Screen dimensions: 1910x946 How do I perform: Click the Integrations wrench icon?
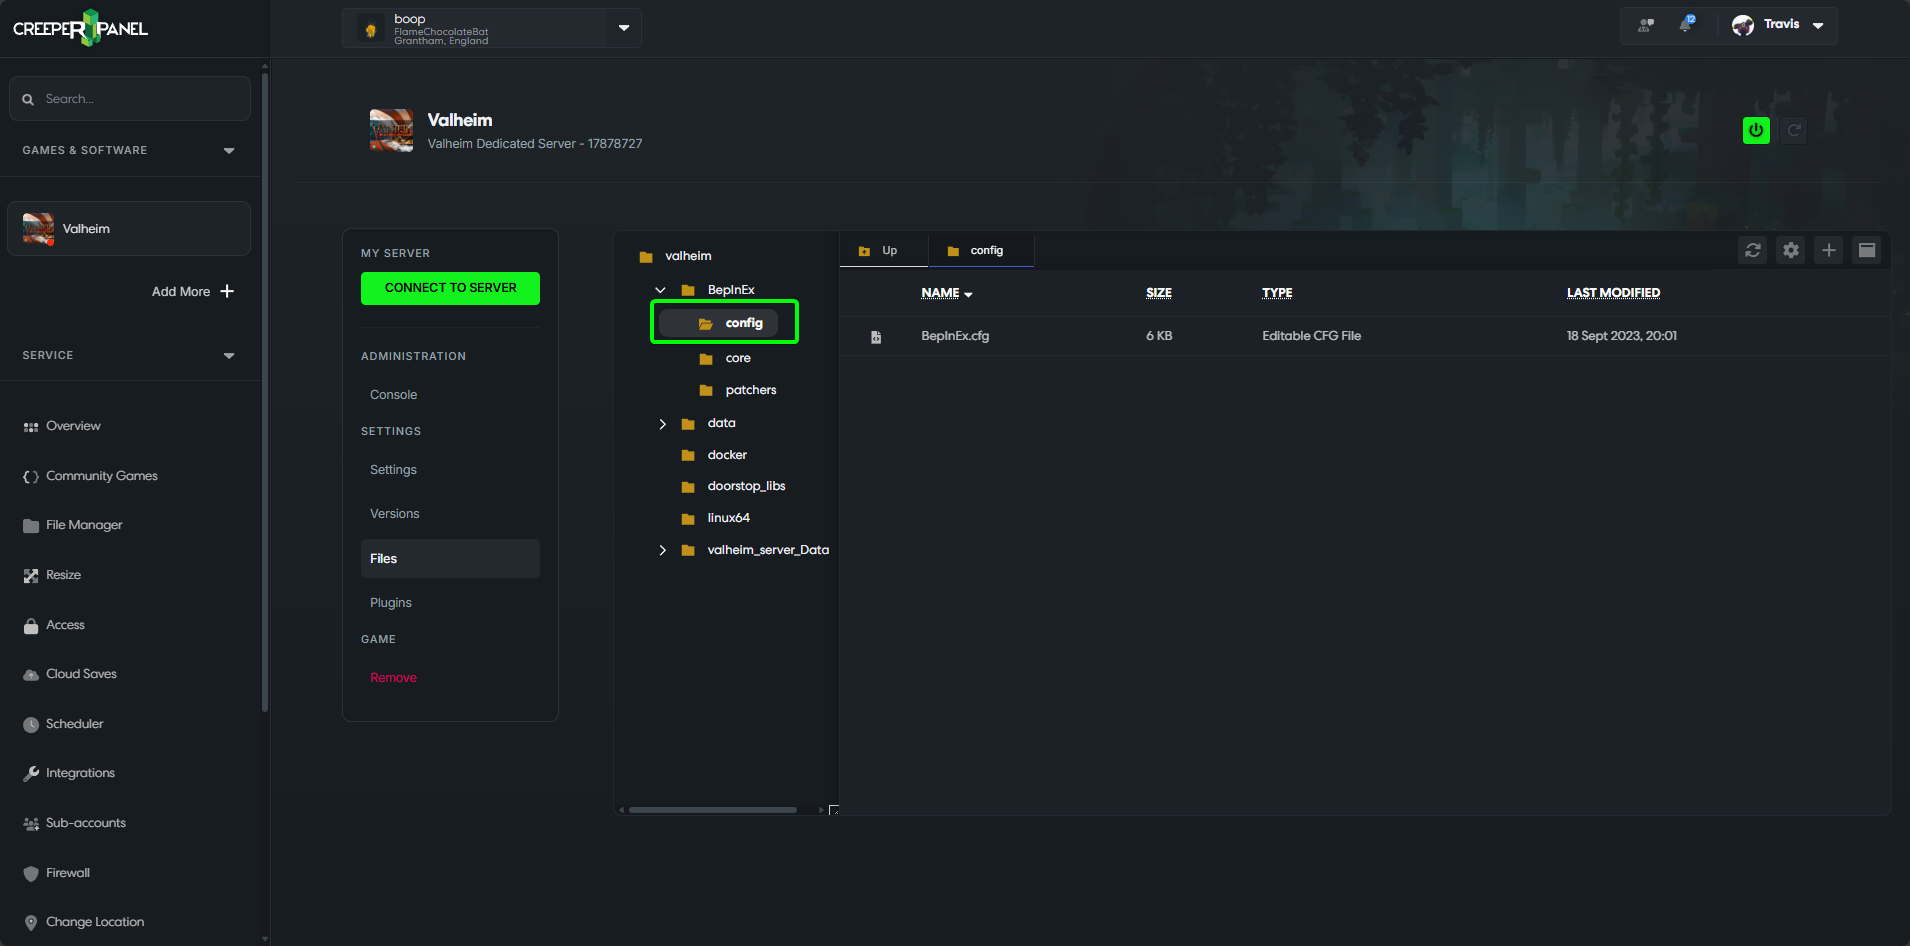(x=31, y=774)
